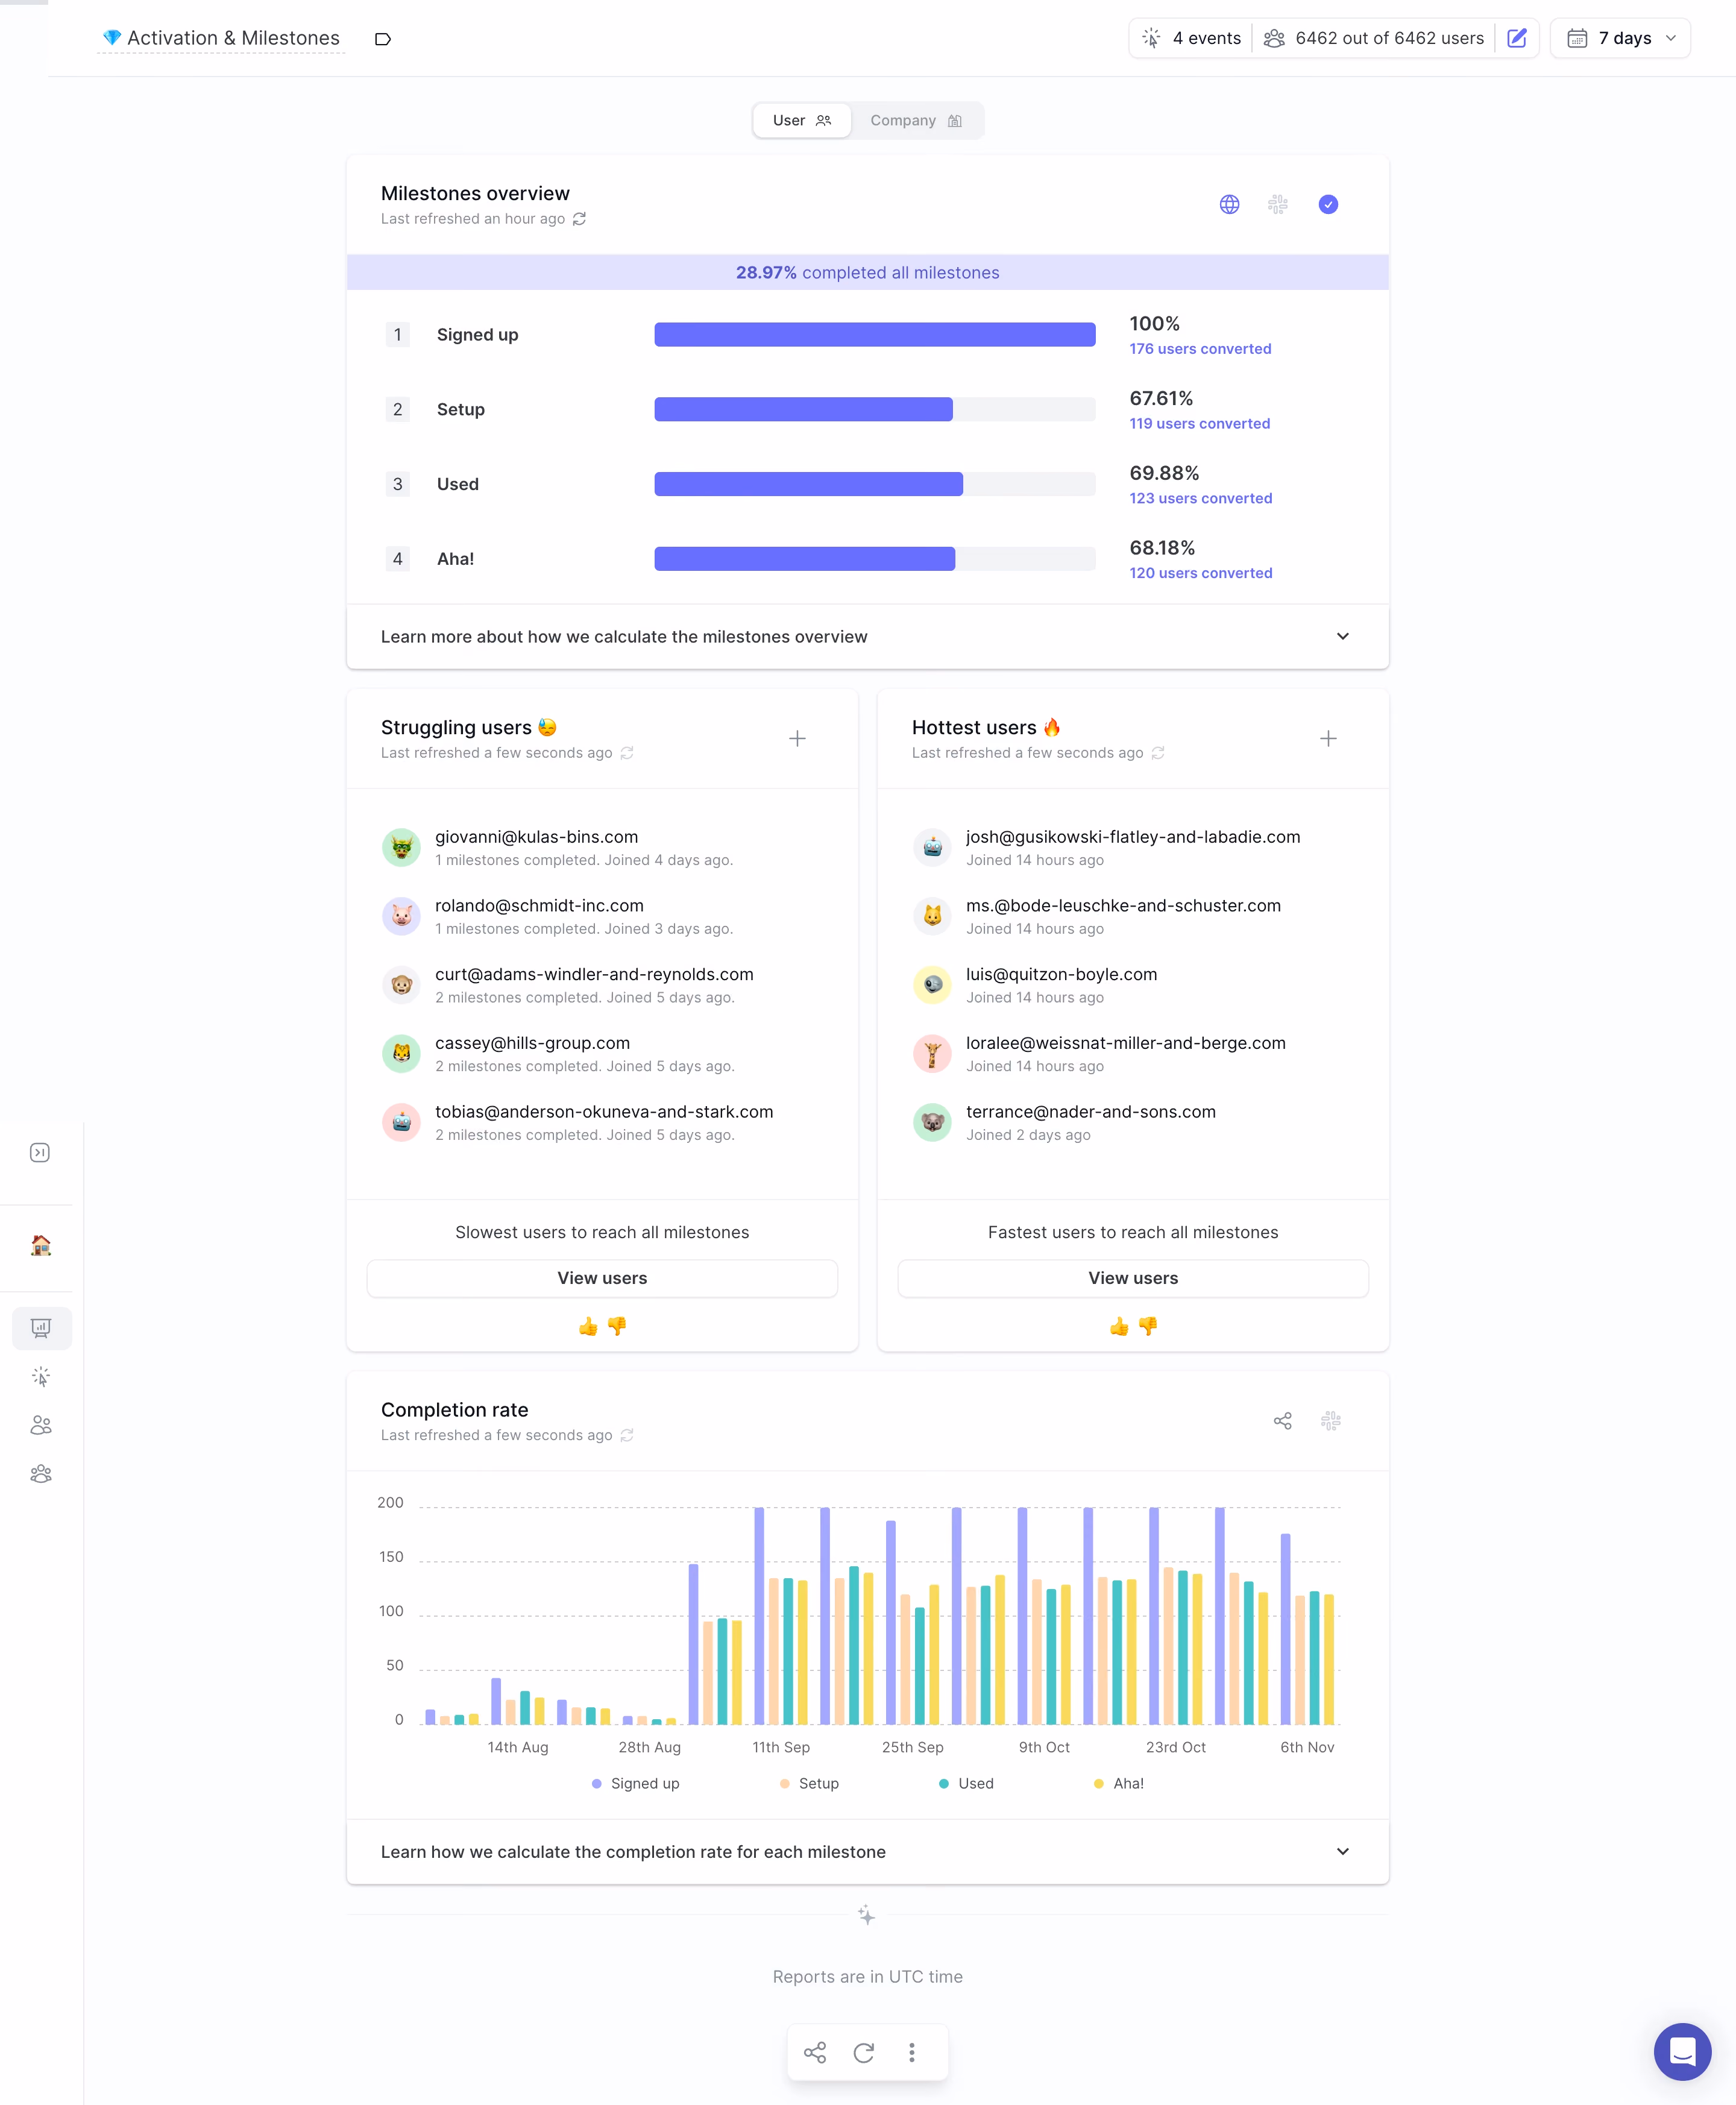Expand completion rate calculation explanation
The height and width of the screenshot is (2105, 1736).
867,1853
